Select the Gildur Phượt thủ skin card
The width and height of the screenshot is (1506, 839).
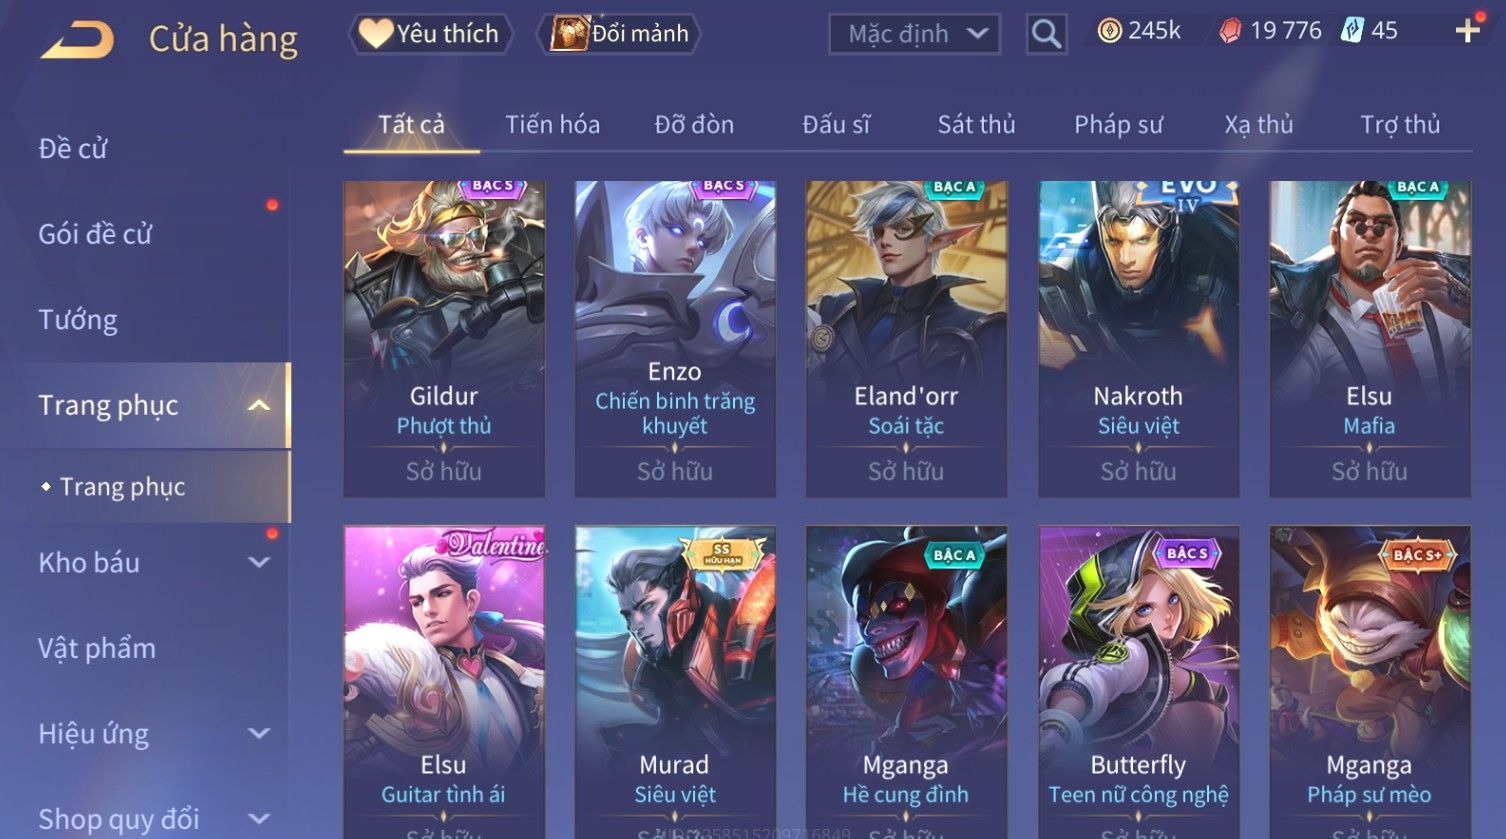(x=444, y=339)
